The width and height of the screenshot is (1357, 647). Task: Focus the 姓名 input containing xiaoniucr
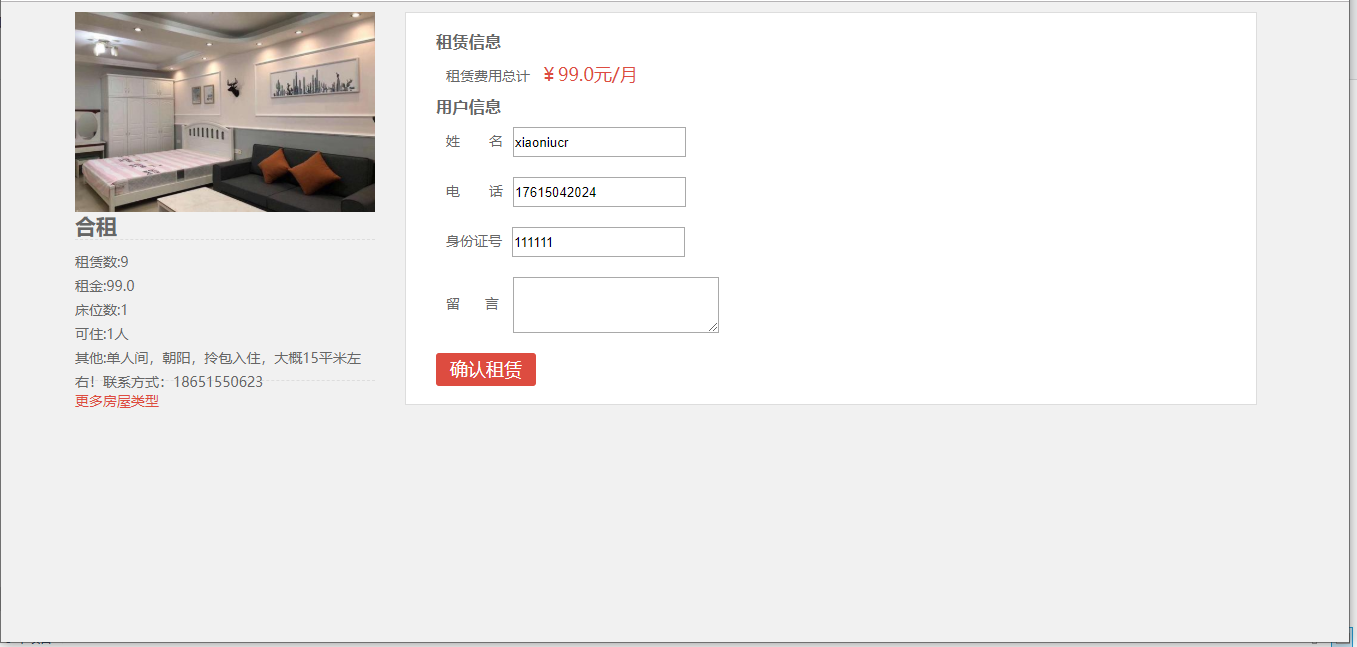pos(599,142)
